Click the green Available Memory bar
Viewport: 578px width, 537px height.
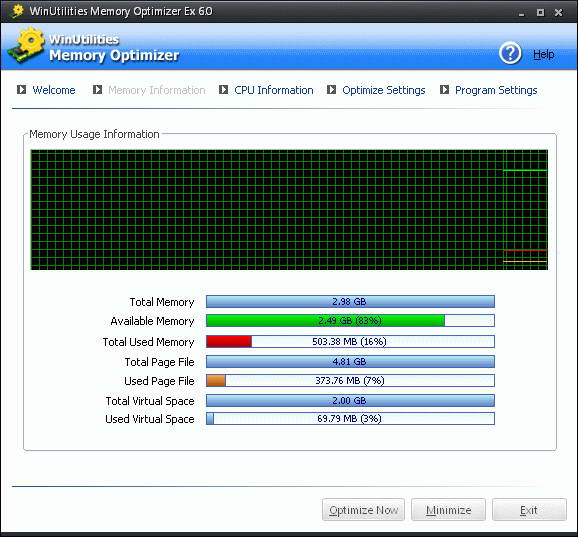(350, 321)
